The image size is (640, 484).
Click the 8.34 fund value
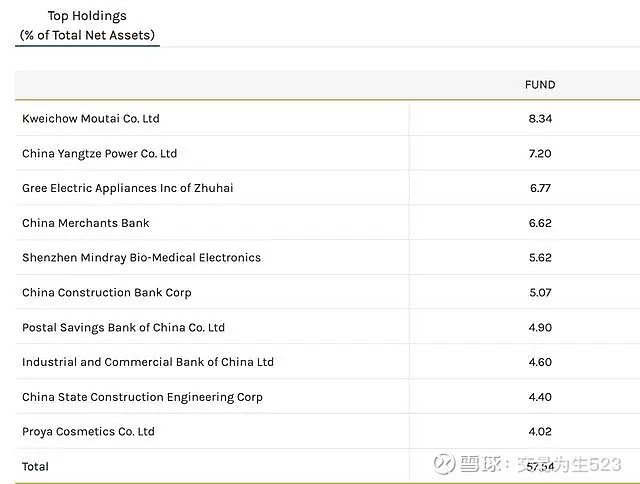[540, 119]
